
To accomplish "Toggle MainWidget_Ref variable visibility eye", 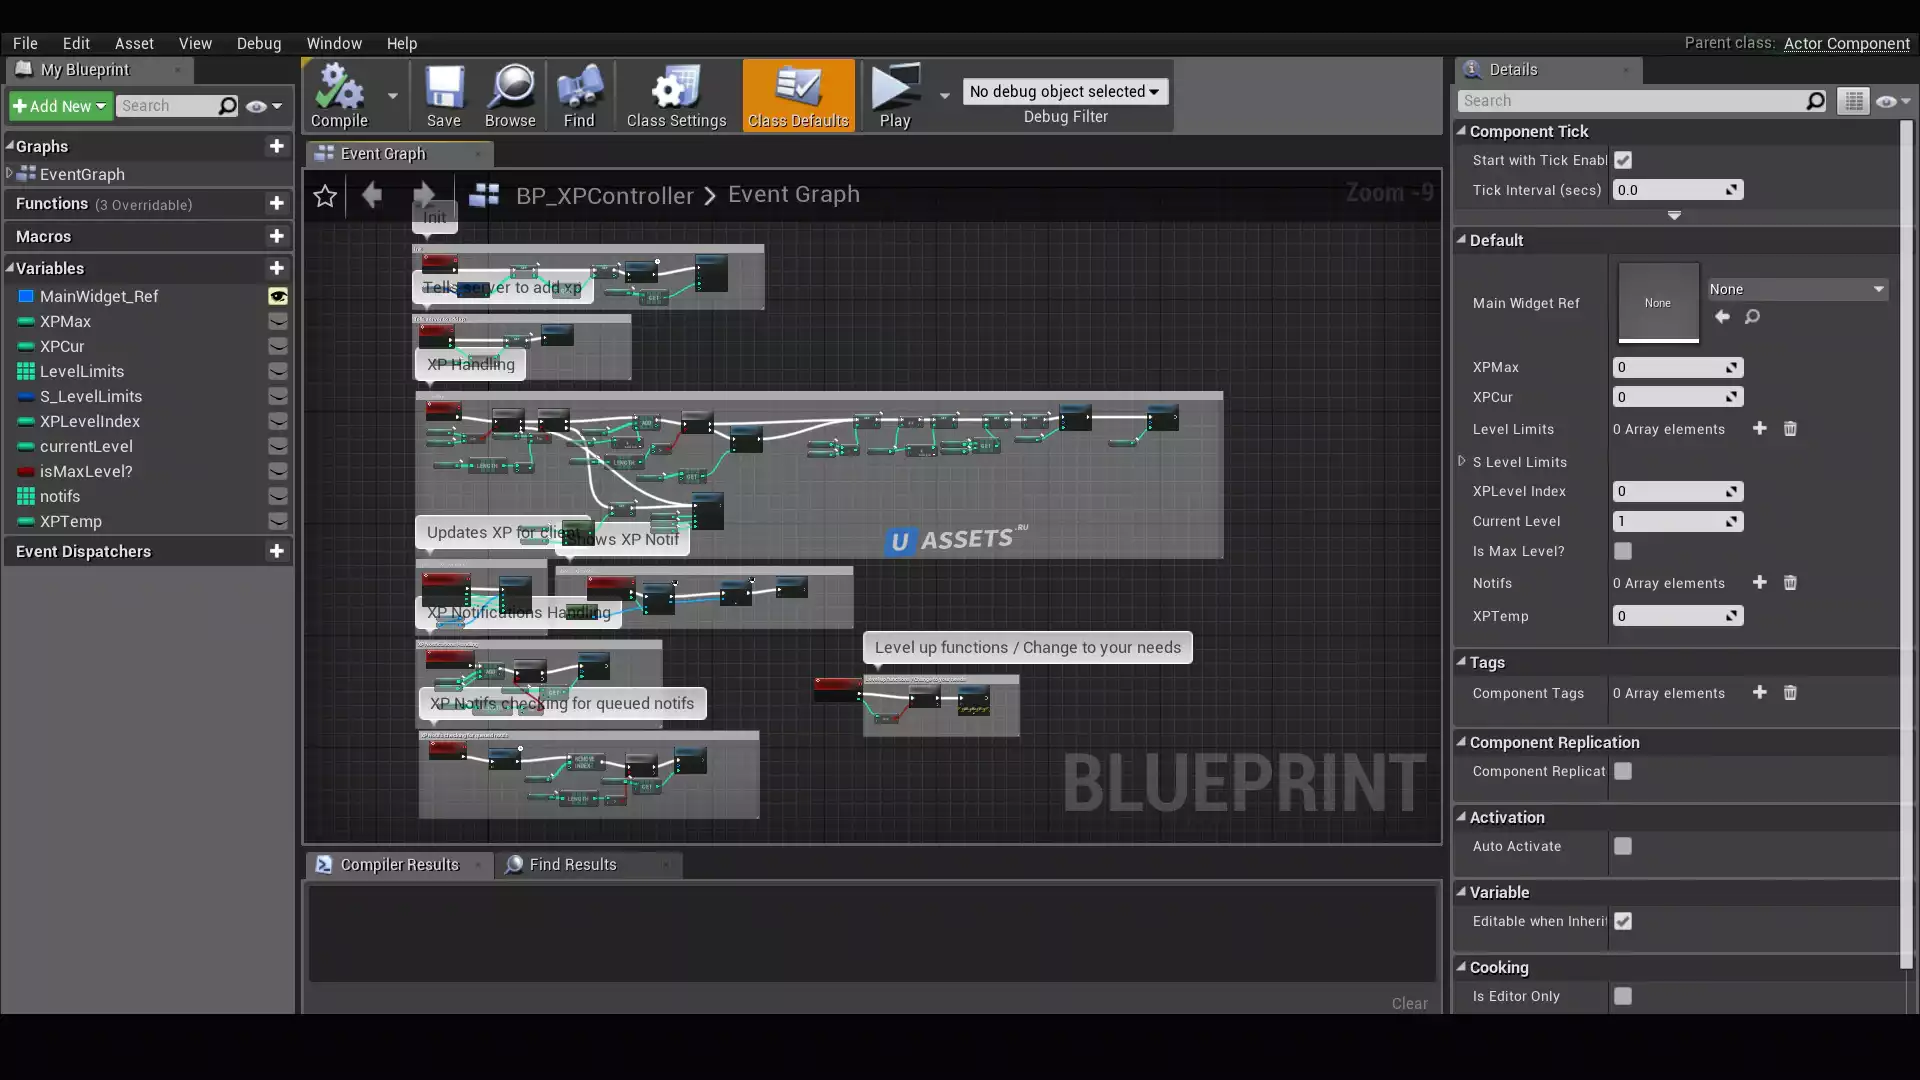I will (x=278, y=296).
